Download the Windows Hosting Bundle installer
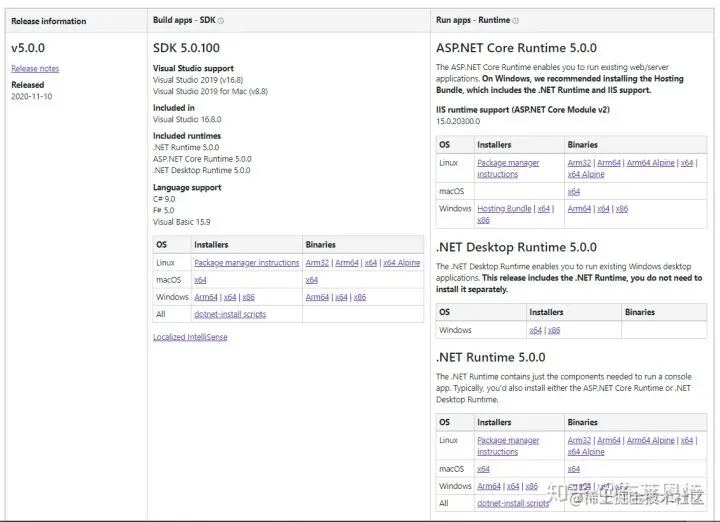 (504, 208)
